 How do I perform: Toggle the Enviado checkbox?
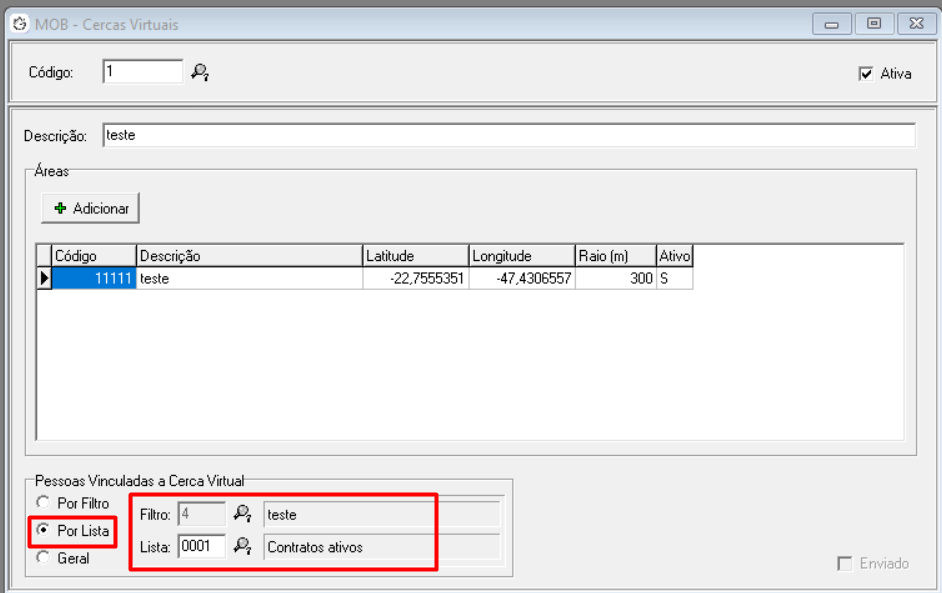(x=844, y=564)
